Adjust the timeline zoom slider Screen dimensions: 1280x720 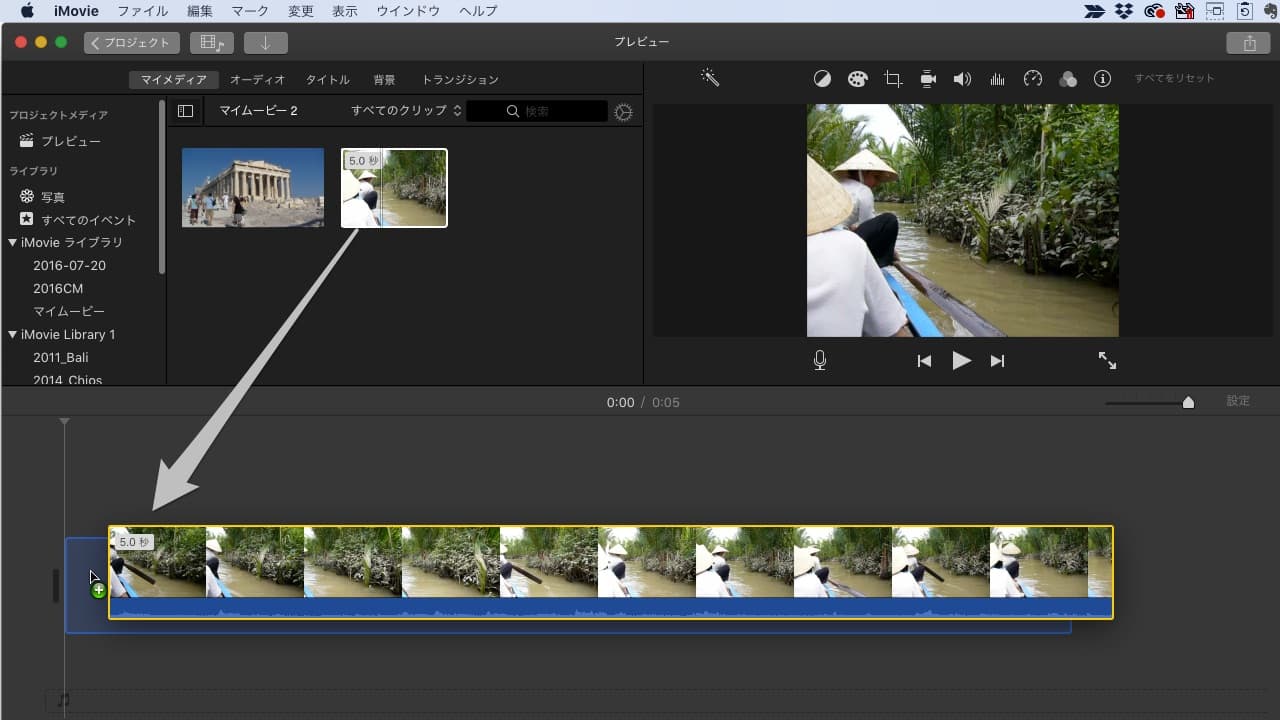(x=1188, y=402)
